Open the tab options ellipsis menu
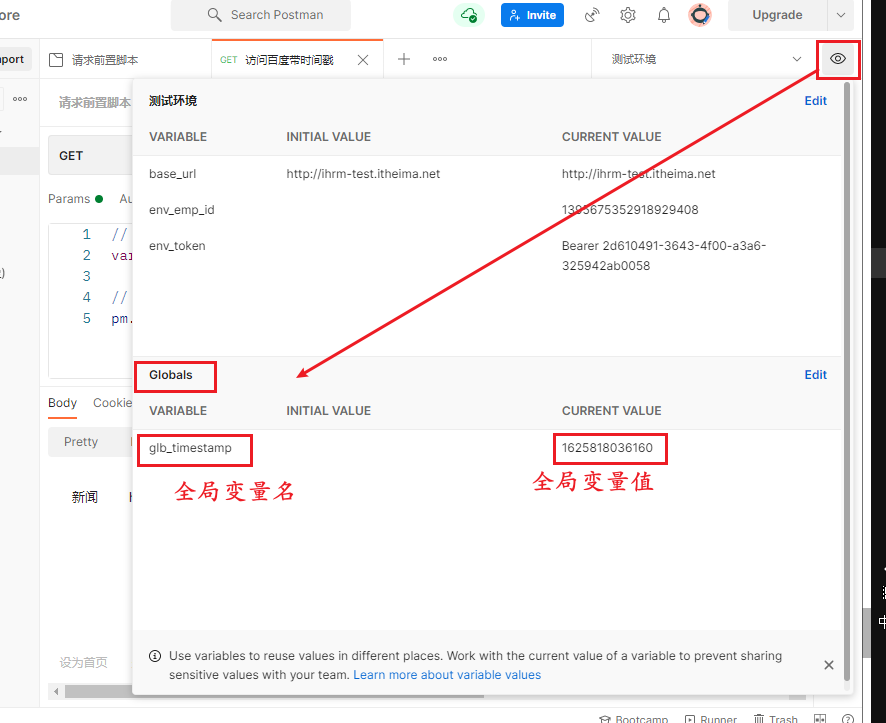The height and width of the screenshot is (723, 886). (x=440, y=59)
